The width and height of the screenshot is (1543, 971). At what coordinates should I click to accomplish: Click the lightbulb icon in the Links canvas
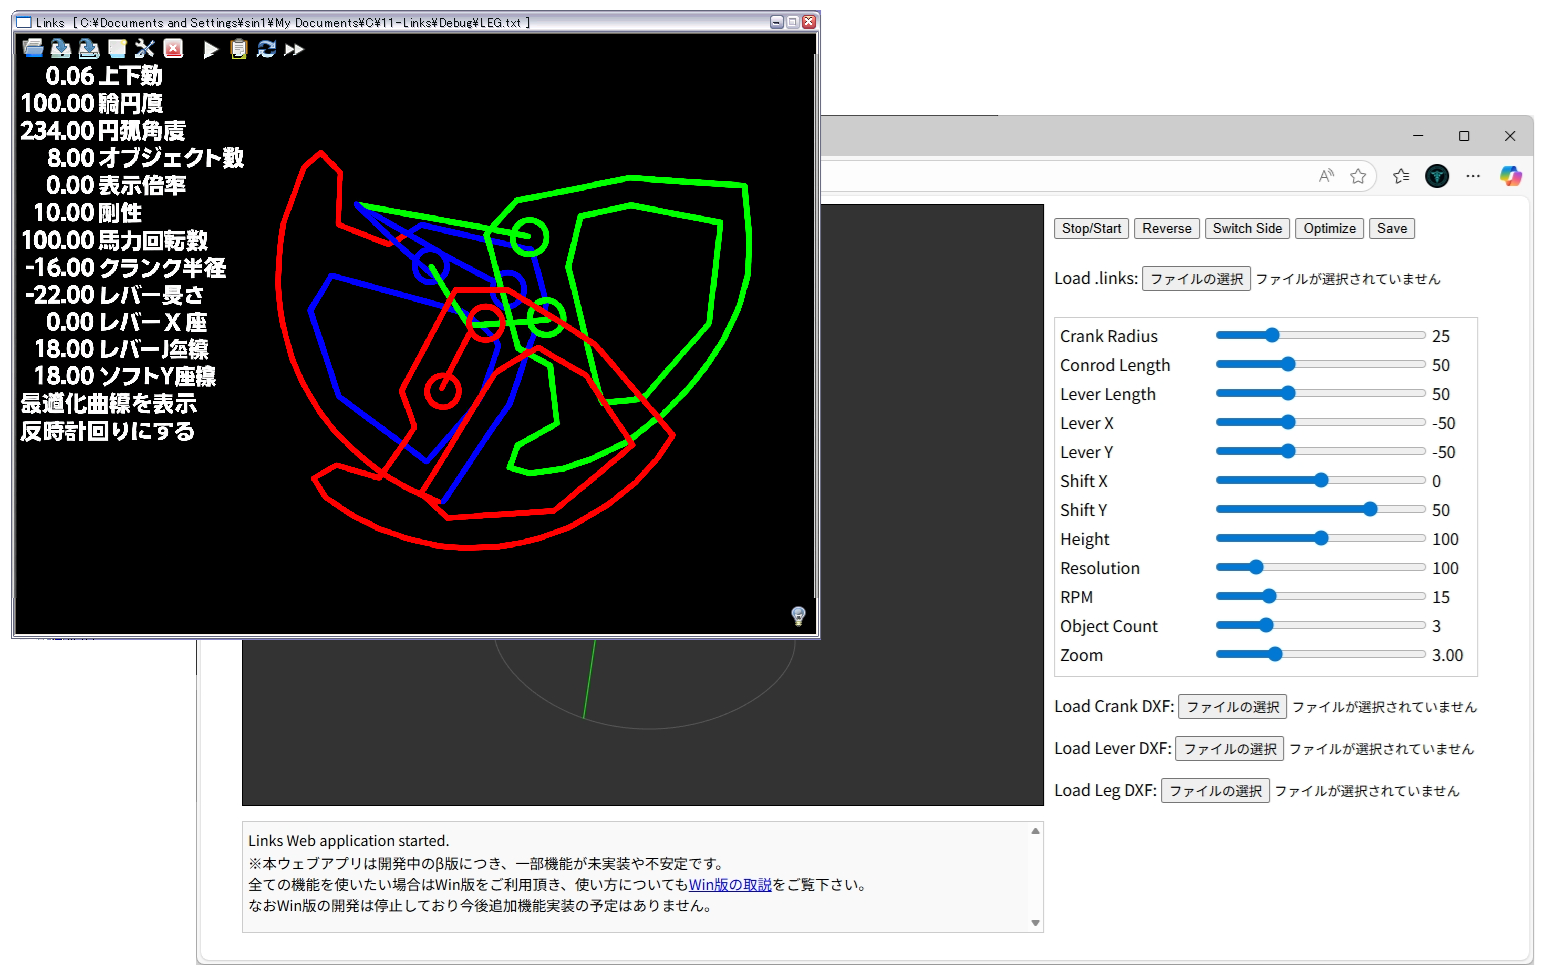pyautogui.click(x=798, y=616)
